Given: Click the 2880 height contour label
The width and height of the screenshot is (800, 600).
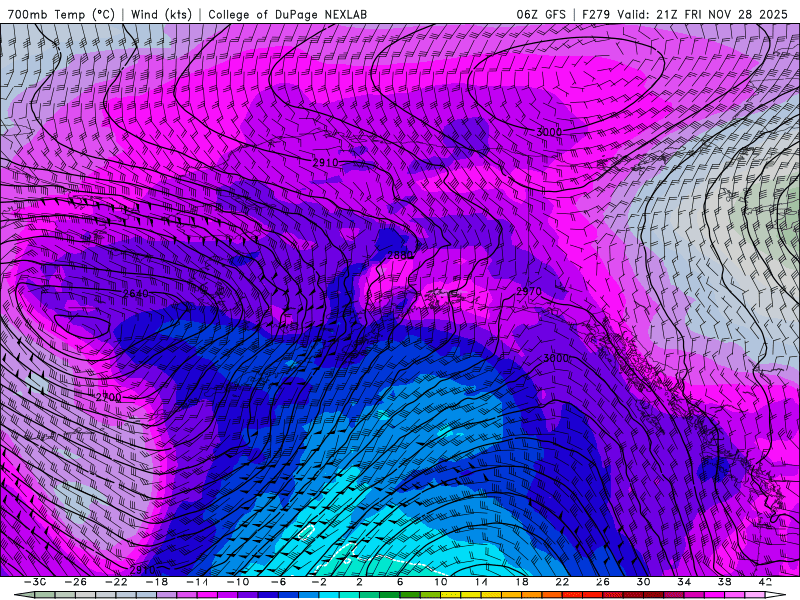Looking at the screenshot, I should 399,255.
